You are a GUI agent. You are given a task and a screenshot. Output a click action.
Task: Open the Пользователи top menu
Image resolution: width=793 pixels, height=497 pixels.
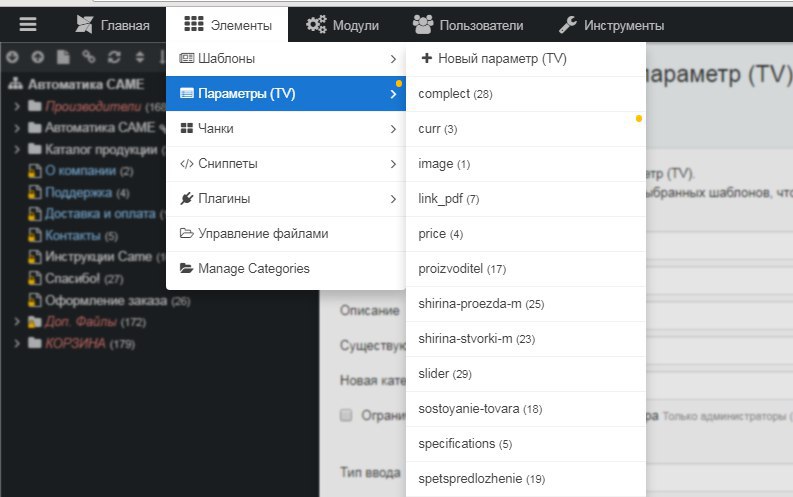coord(468,25)
